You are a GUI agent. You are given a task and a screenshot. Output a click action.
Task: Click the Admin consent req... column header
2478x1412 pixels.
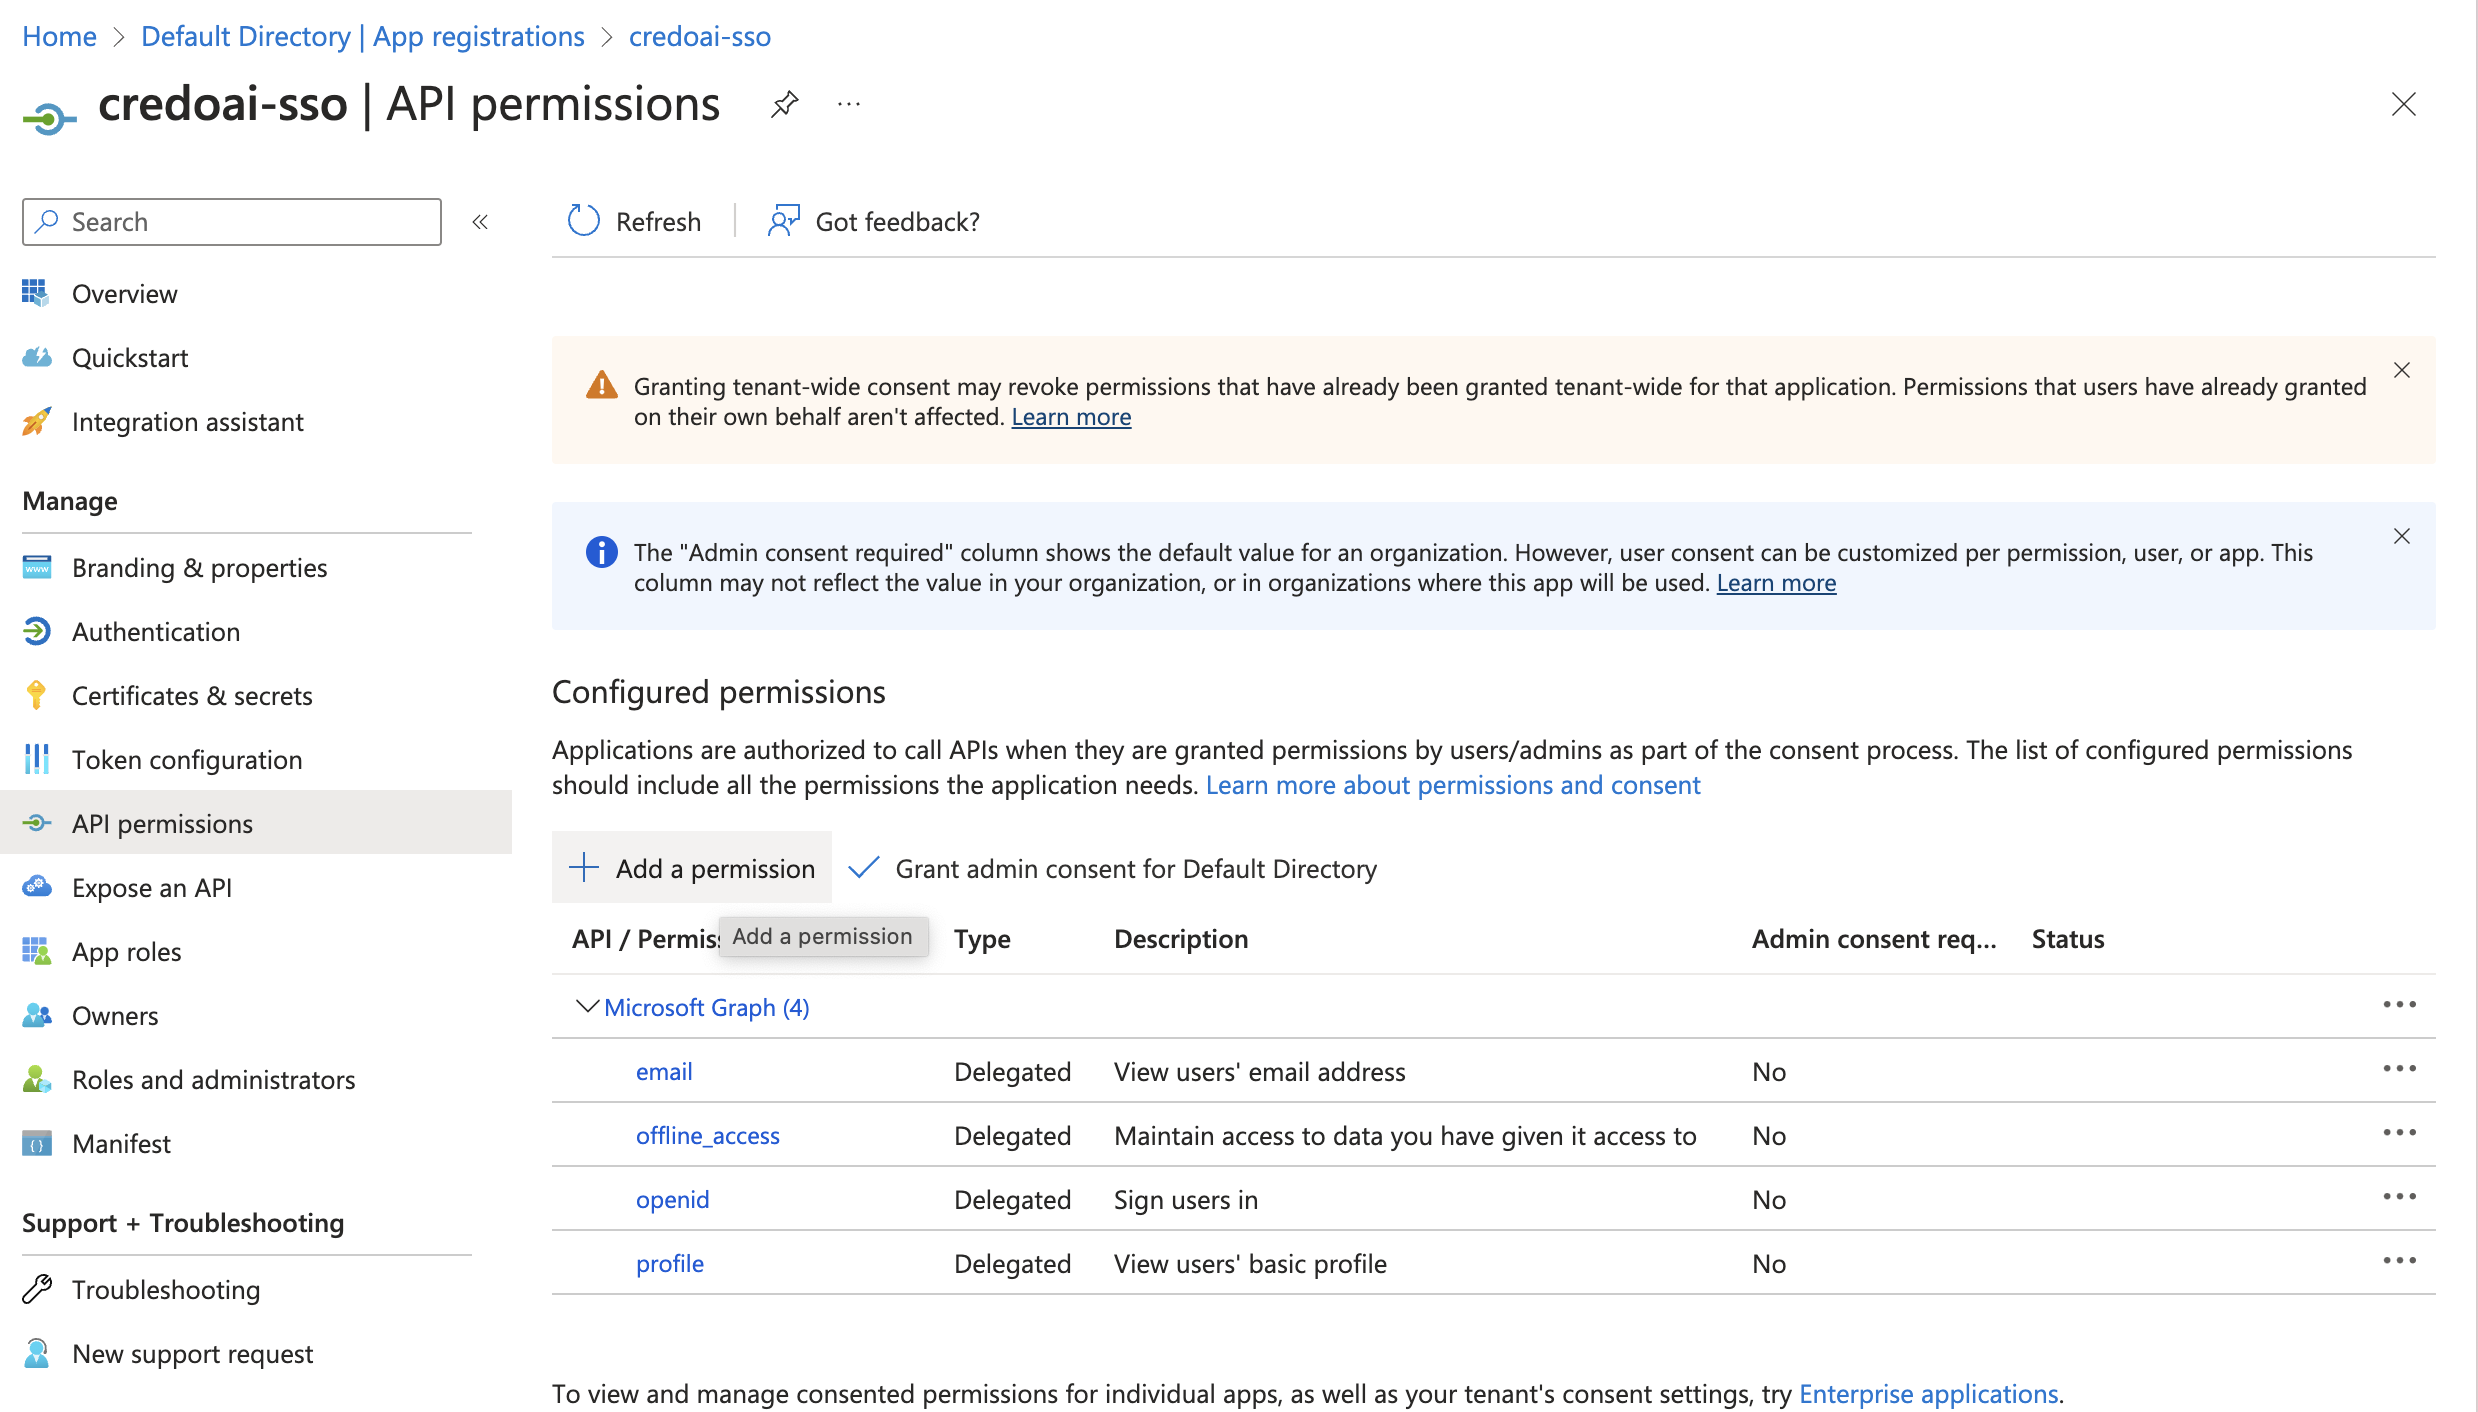[x=1873, y=938]
